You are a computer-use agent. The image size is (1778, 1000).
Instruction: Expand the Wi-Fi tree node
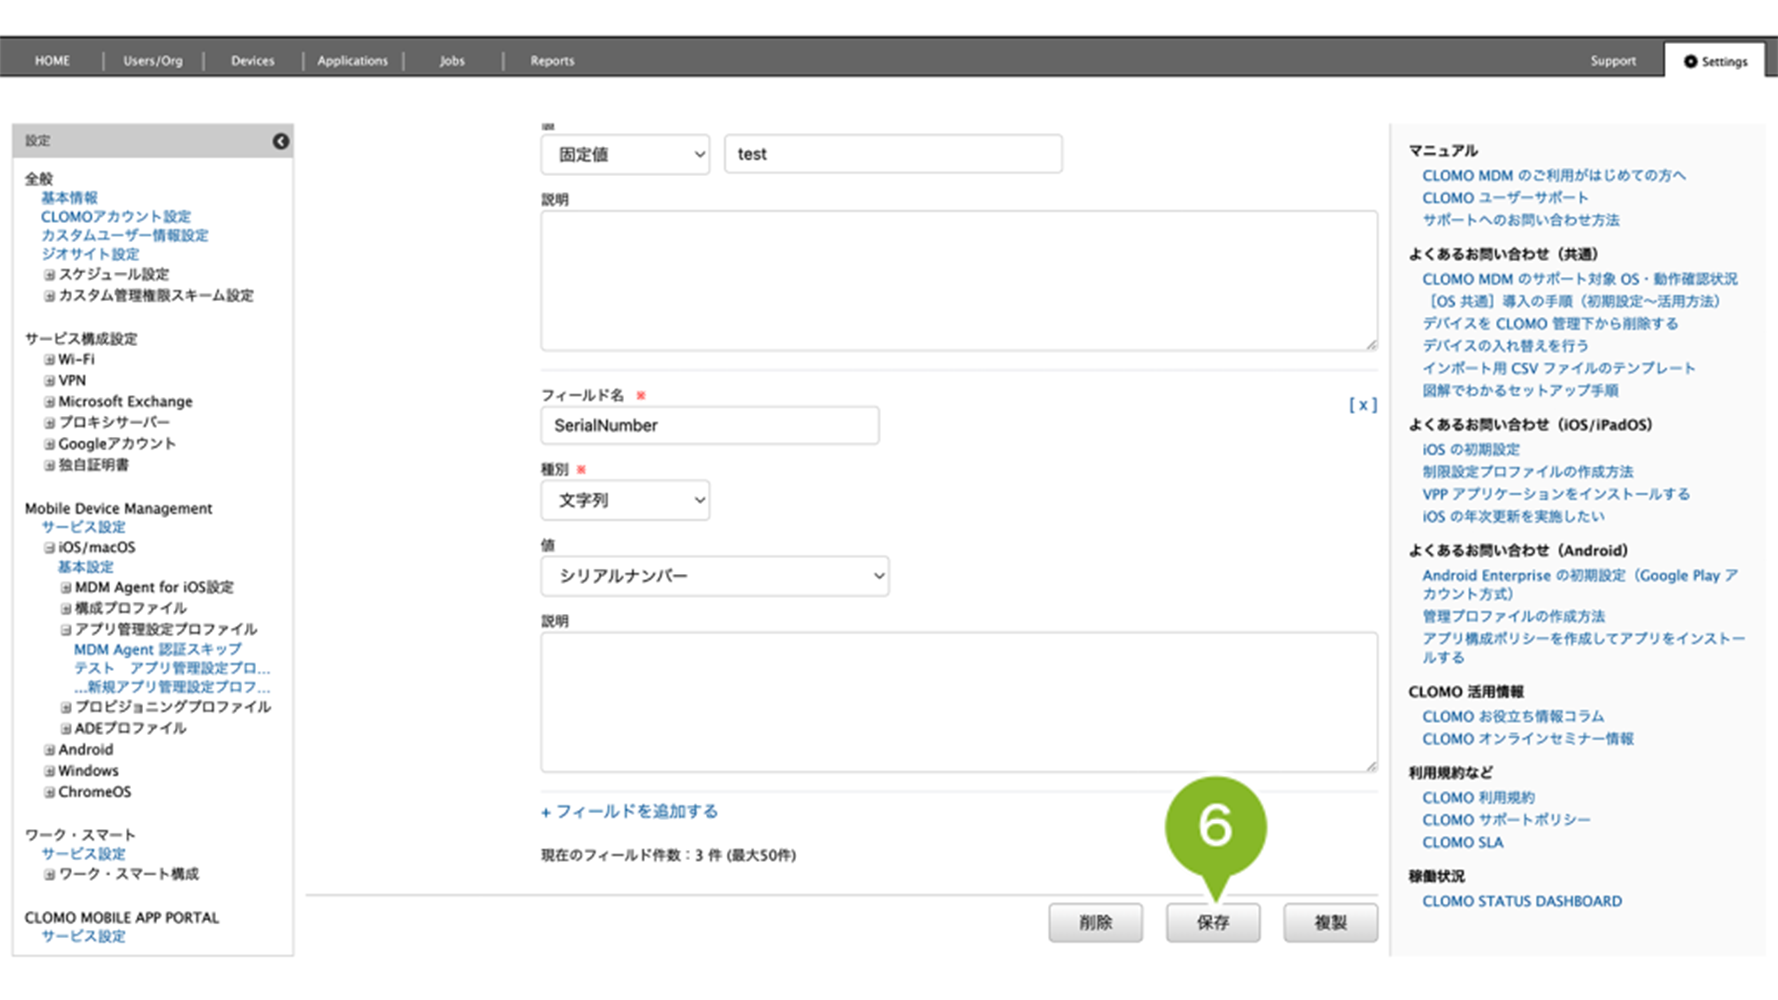click(49, 360)
